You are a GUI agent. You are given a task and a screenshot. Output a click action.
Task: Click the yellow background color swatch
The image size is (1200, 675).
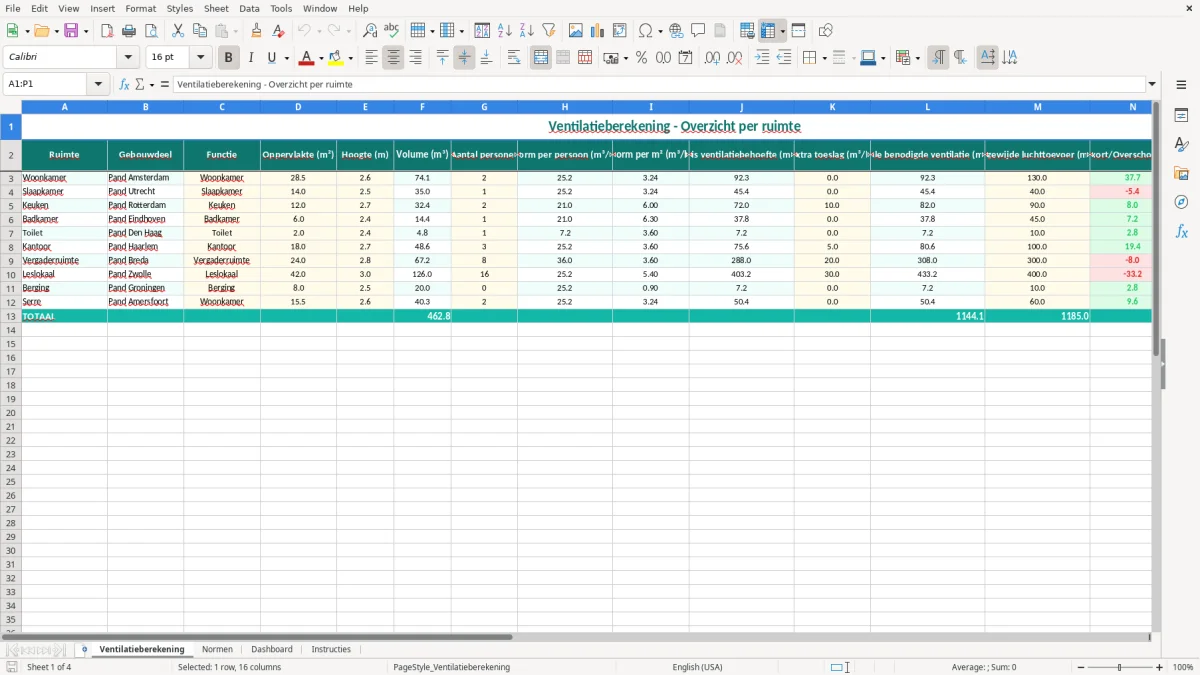(x=337, y=58)
